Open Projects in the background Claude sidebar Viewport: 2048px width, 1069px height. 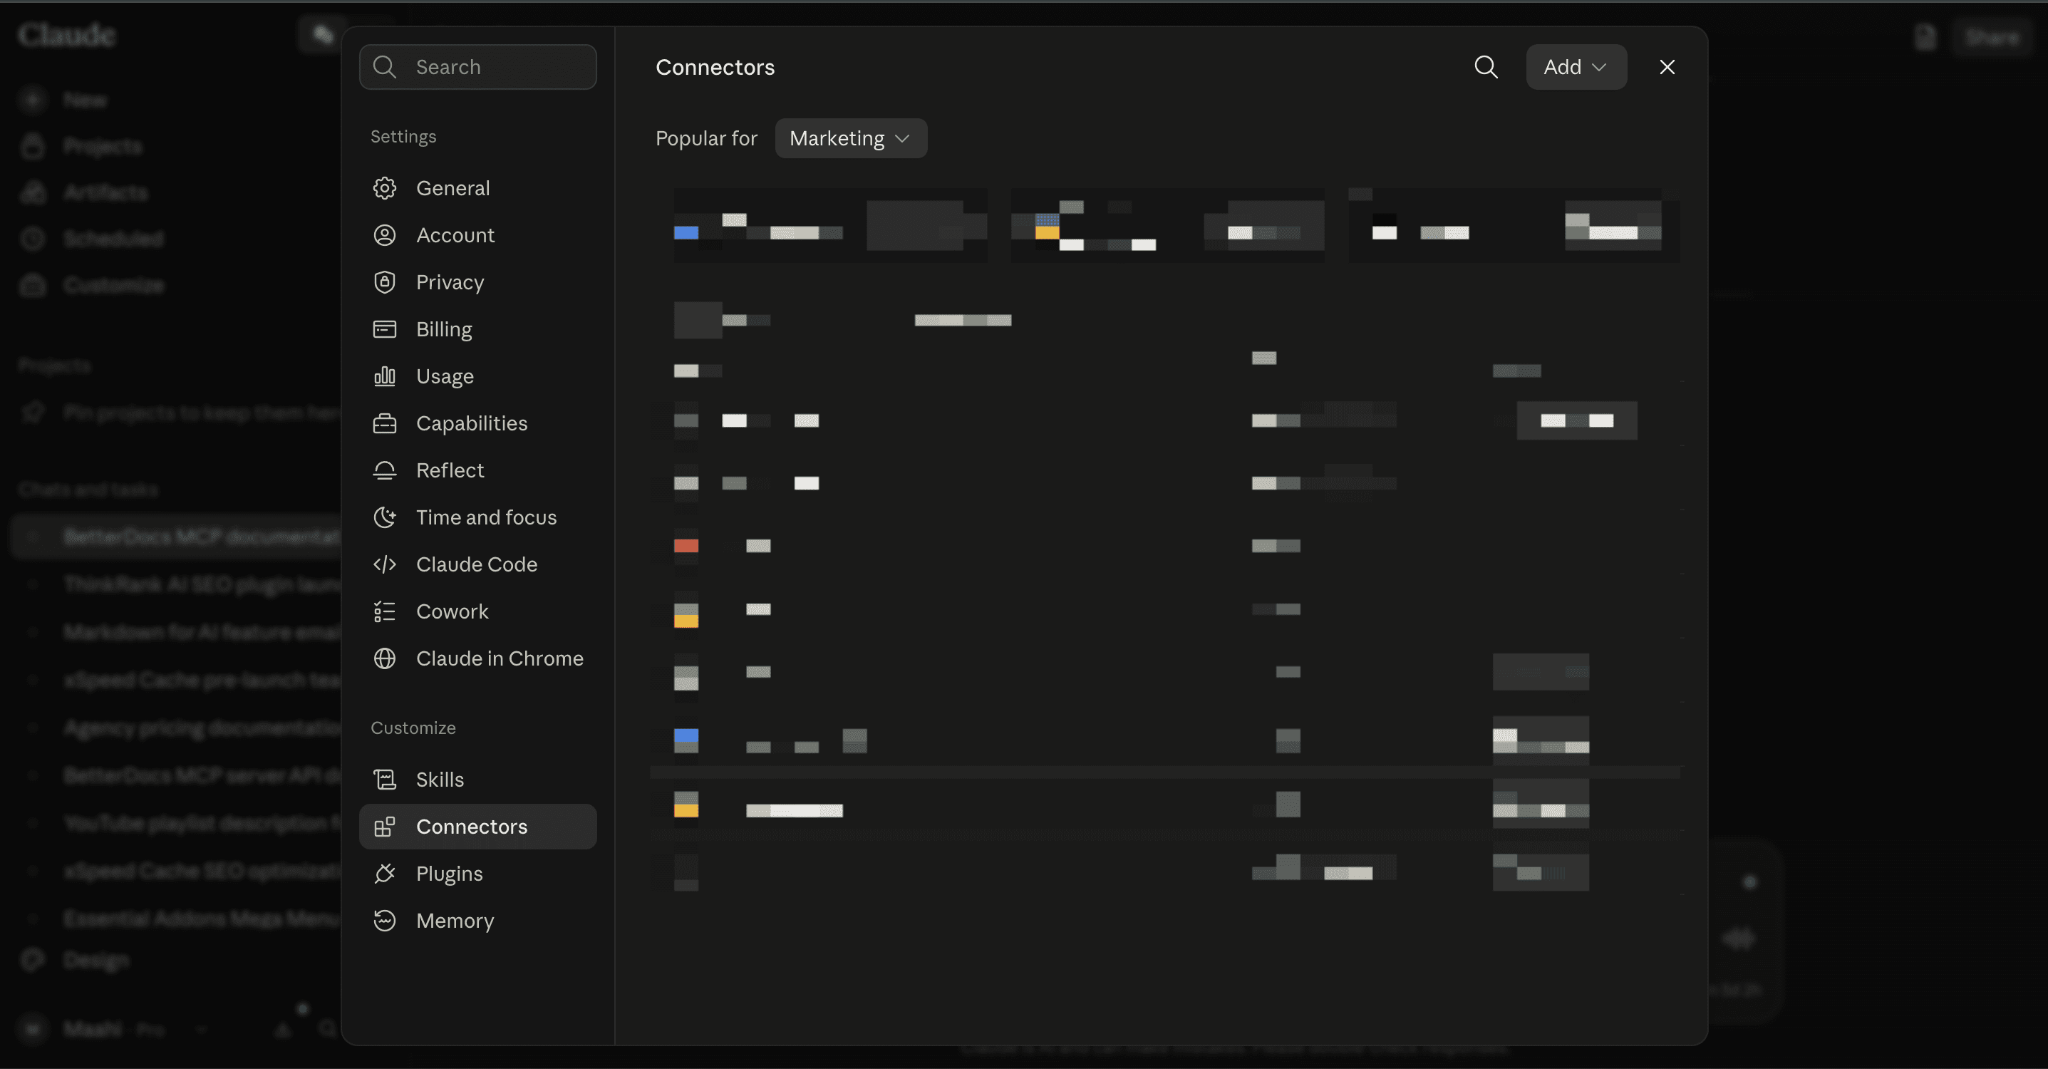[x=102, y=146]
